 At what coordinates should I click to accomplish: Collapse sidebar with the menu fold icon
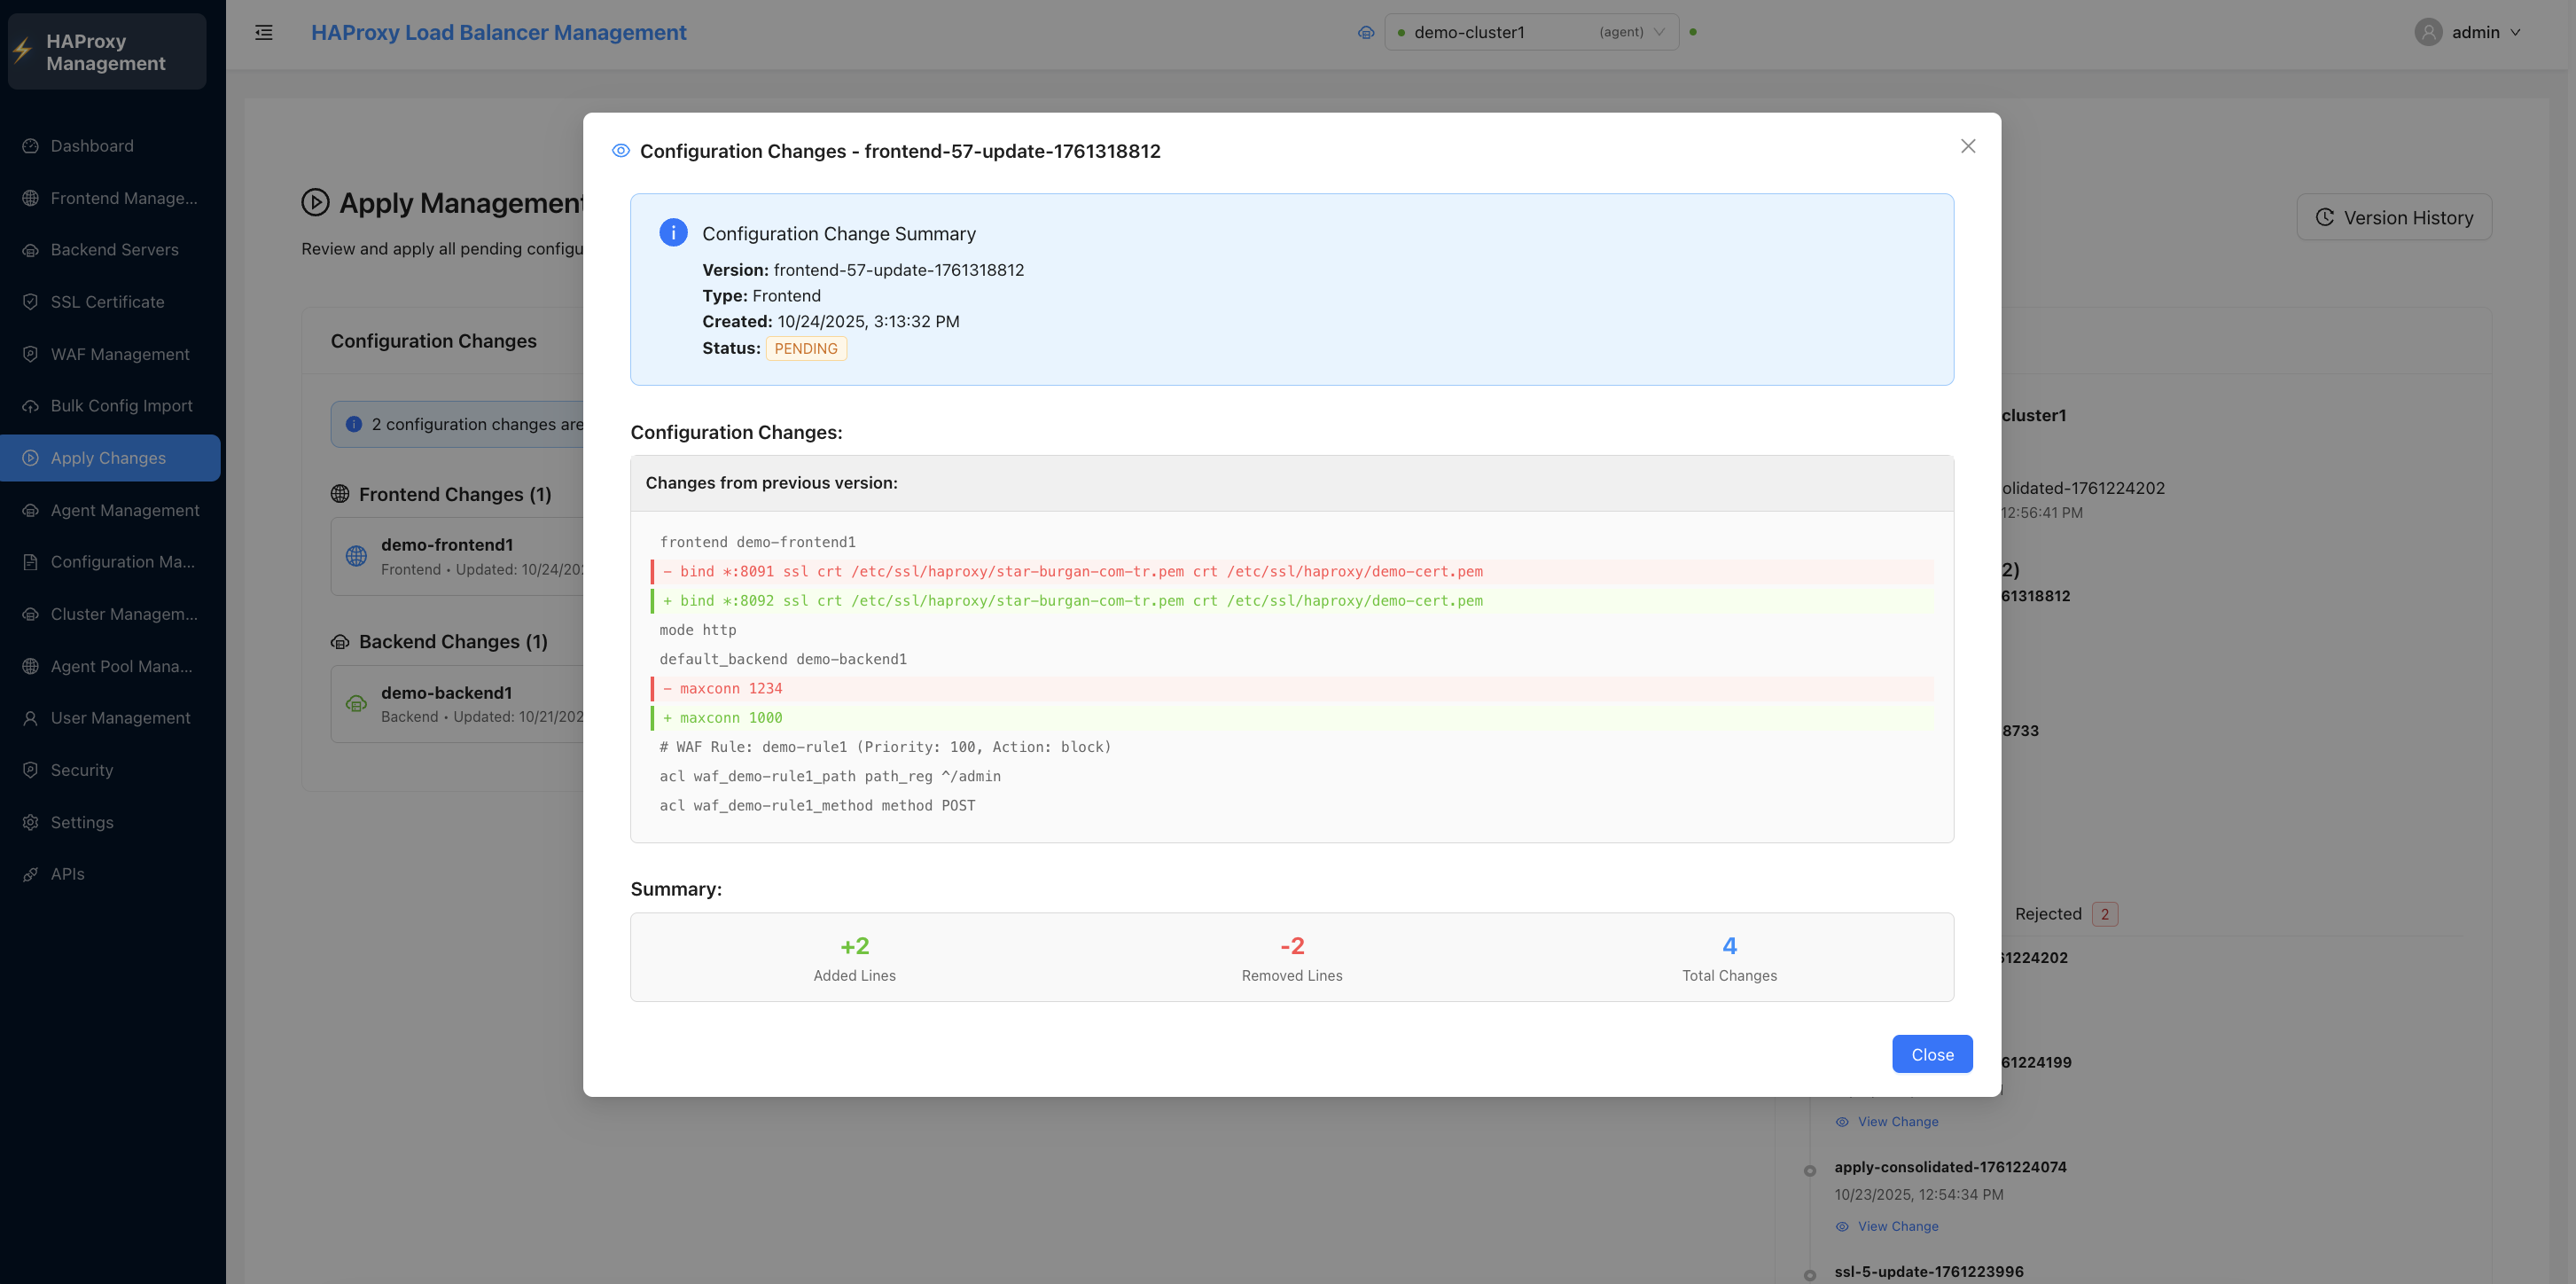(x=264, y=32)
